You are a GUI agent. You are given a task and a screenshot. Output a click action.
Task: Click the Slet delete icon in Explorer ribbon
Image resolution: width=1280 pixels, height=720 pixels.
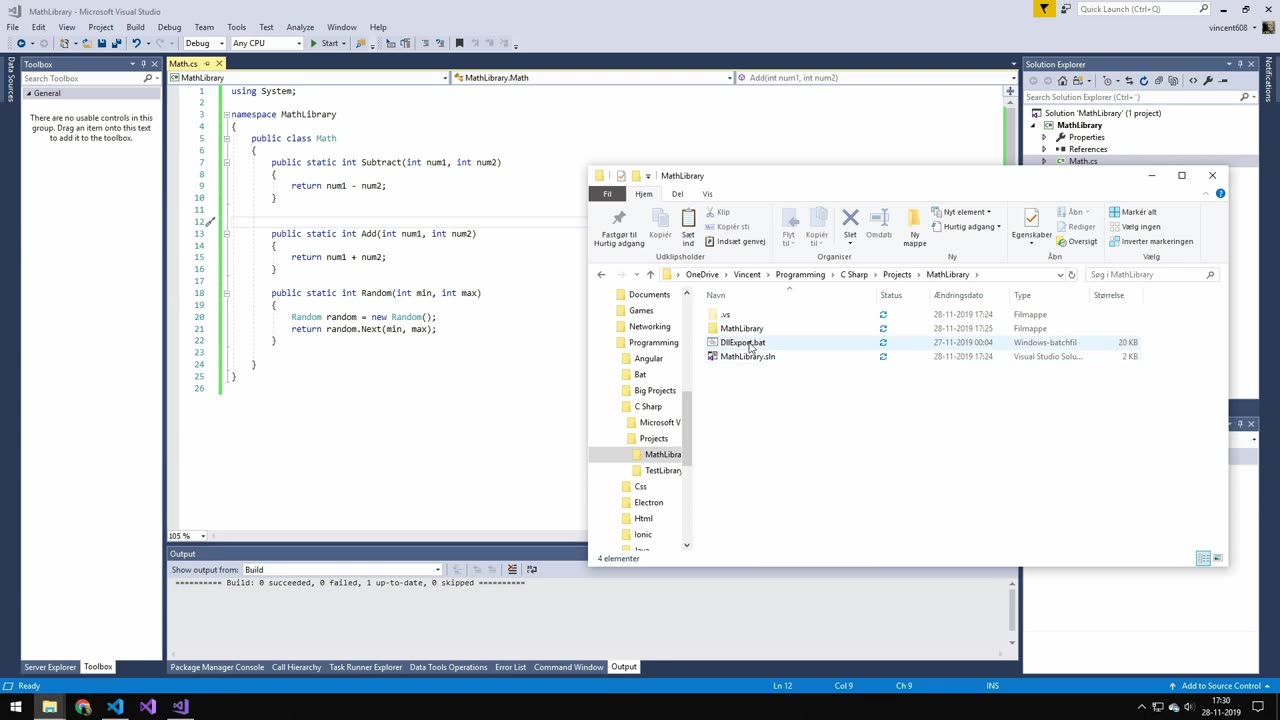click(850, 217)
